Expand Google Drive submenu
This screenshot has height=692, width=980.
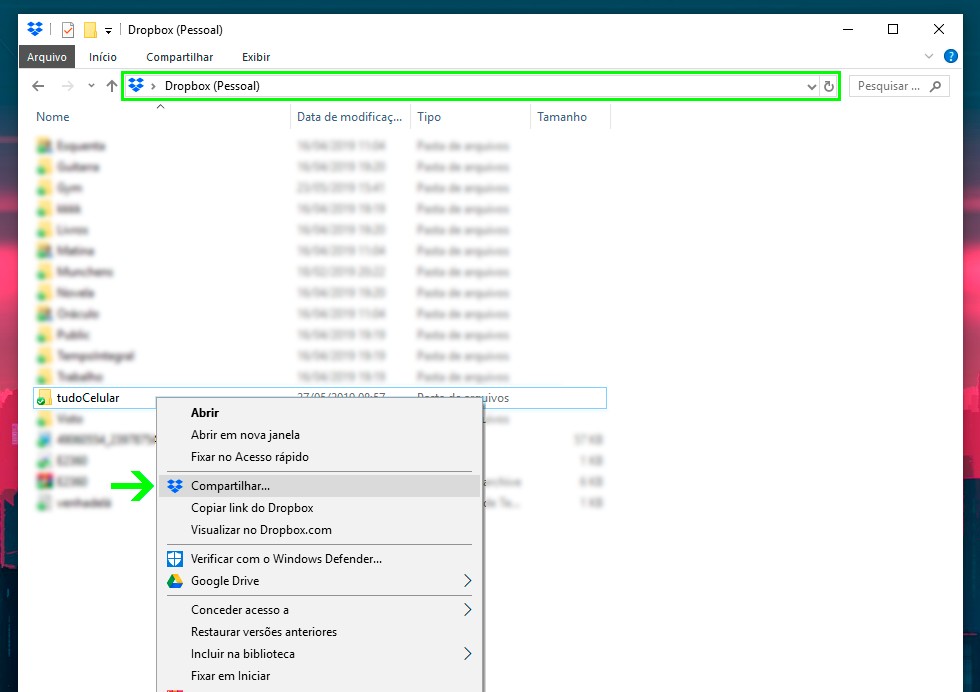[467, 581]
